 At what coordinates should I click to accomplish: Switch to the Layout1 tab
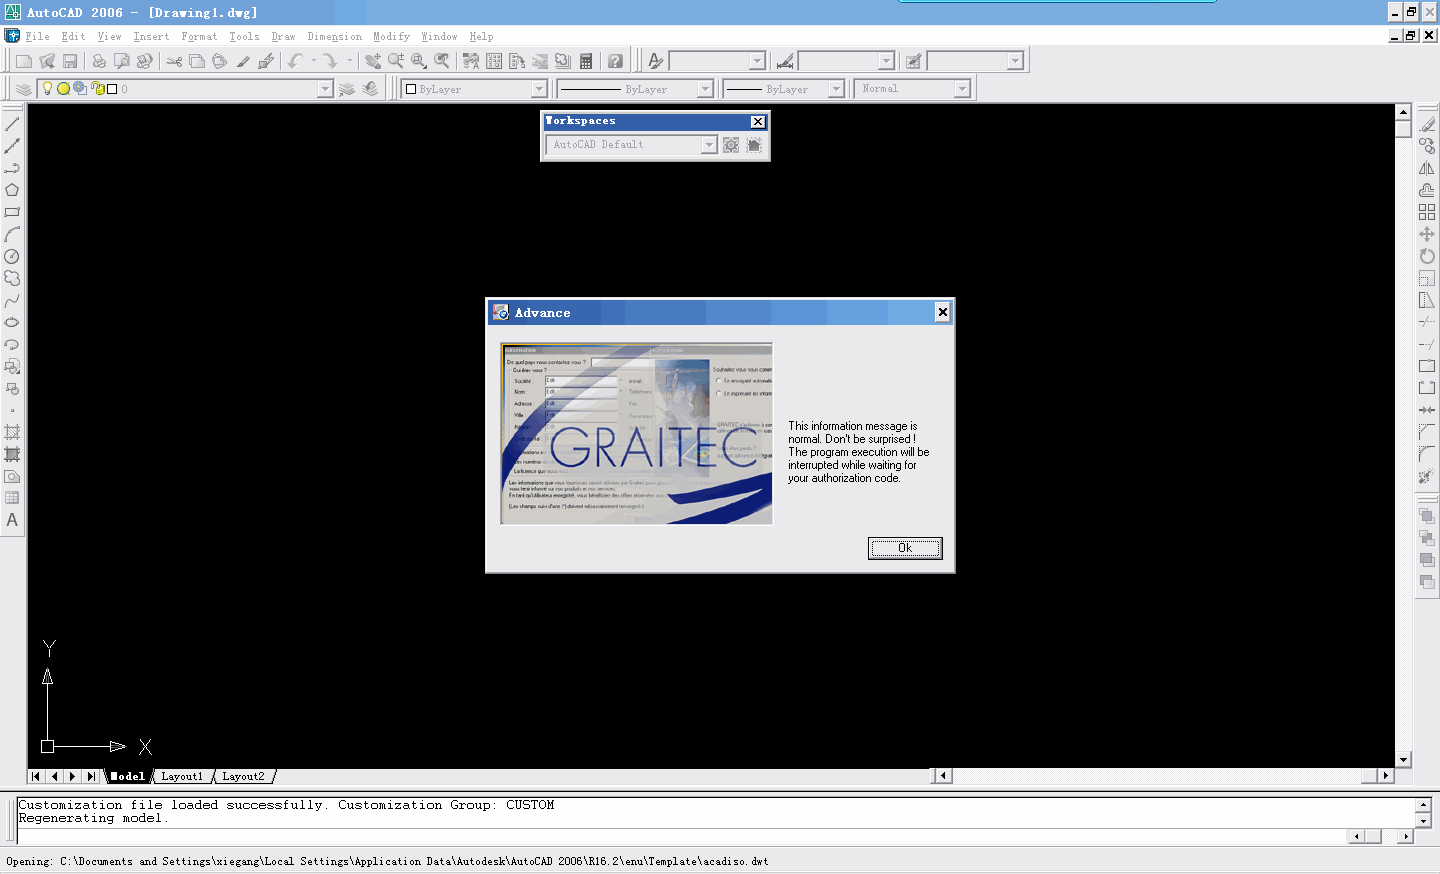(x=182, y=776)
